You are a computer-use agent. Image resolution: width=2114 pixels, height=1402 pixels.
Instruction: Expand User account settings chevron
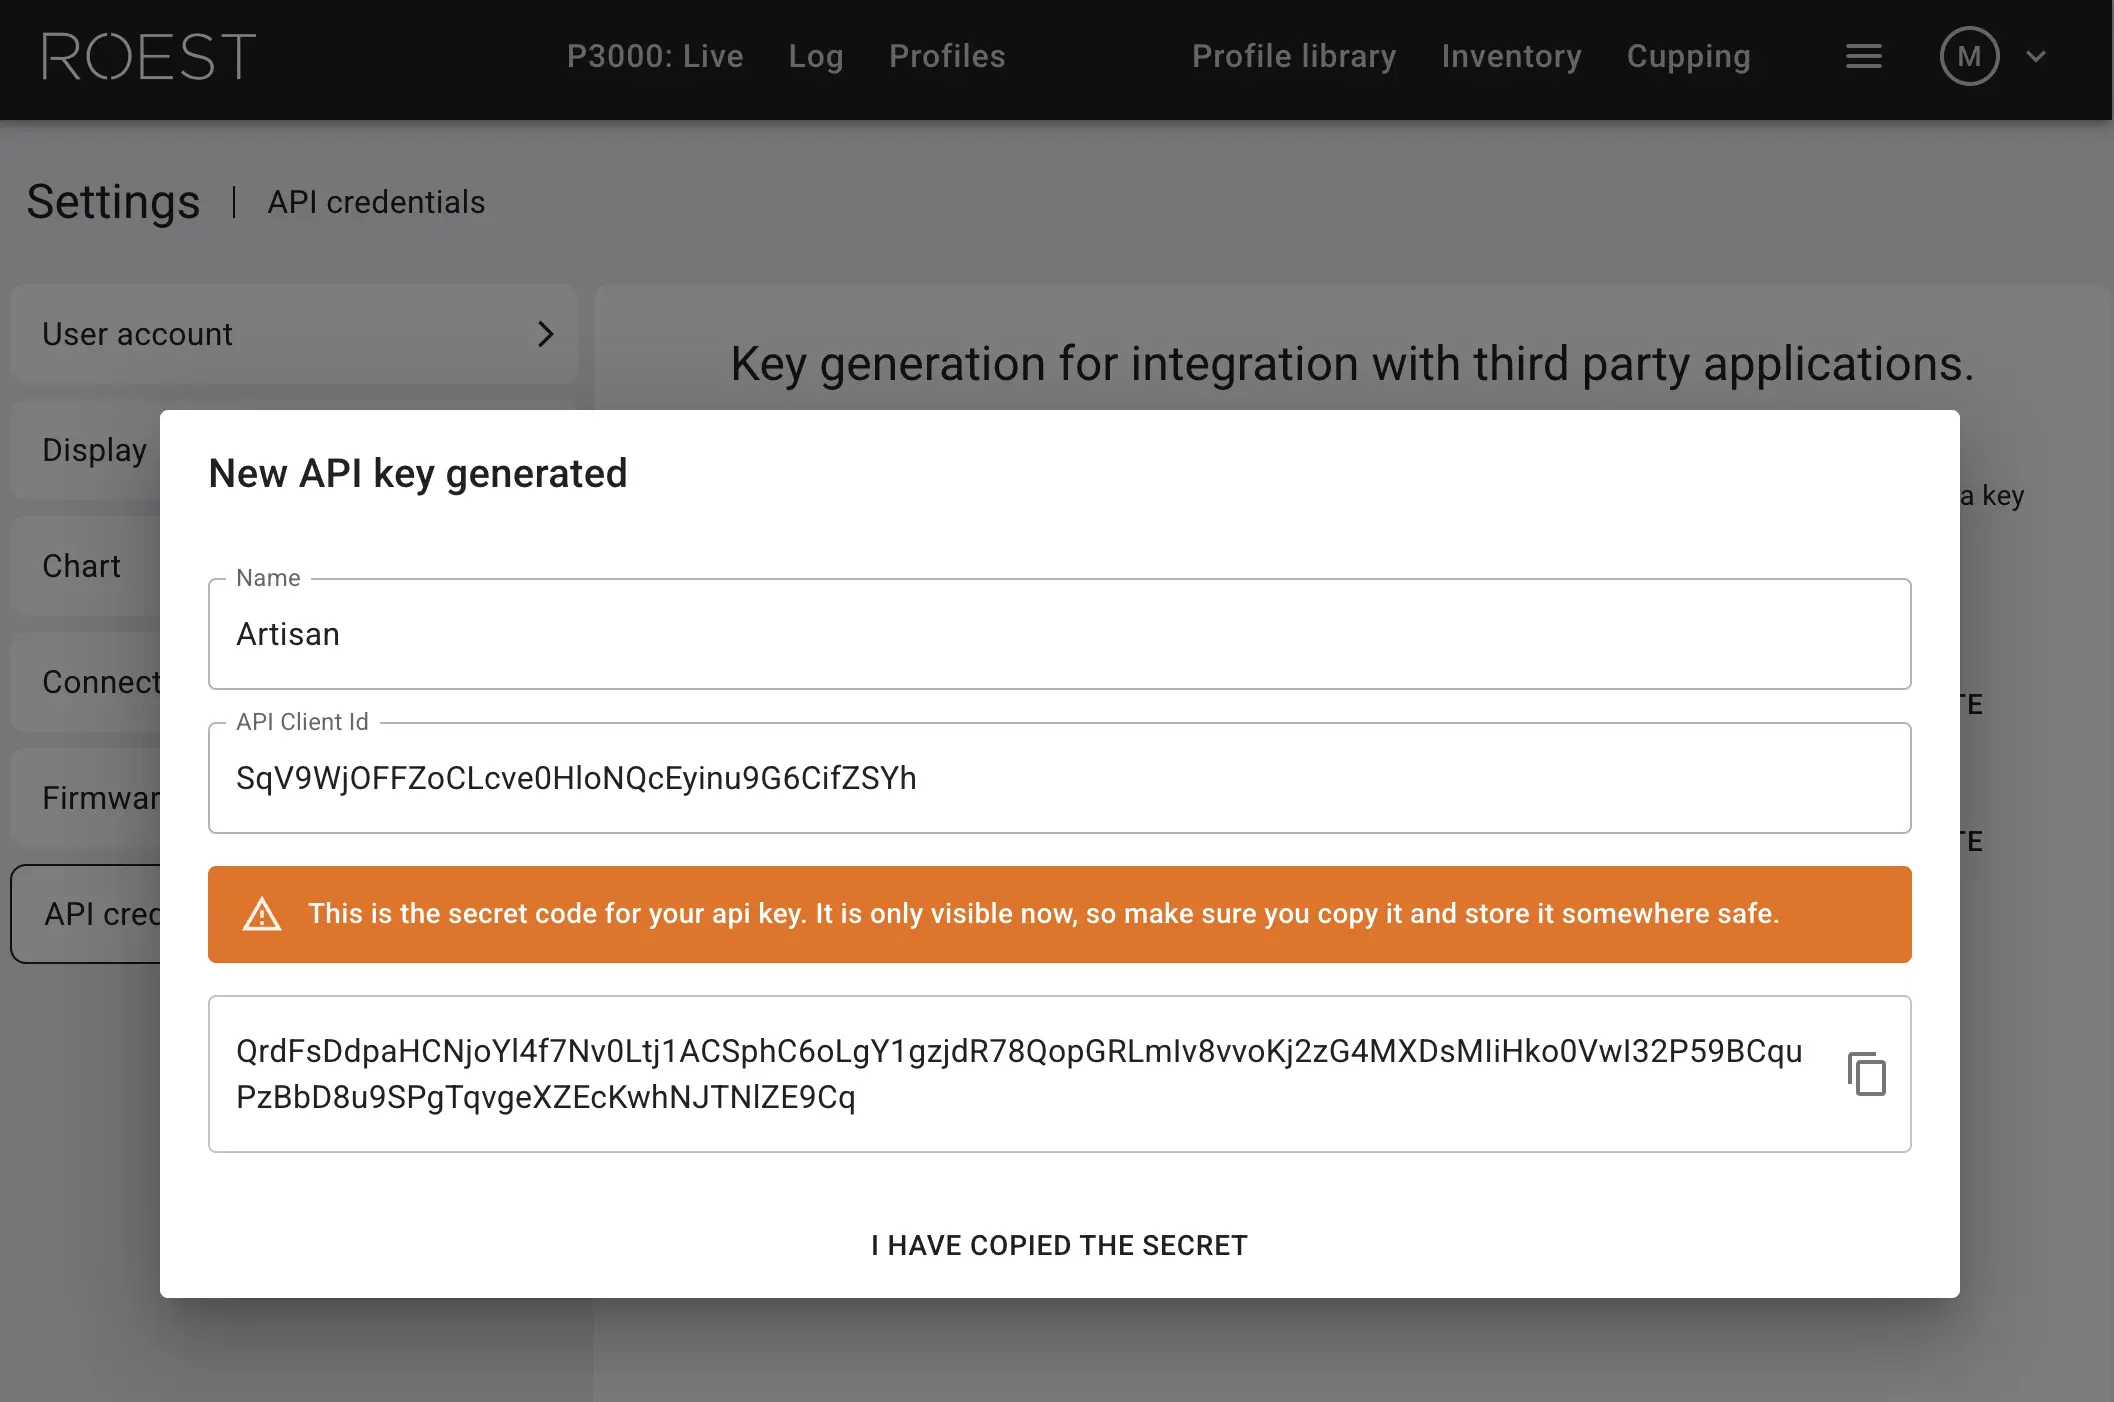545,334
